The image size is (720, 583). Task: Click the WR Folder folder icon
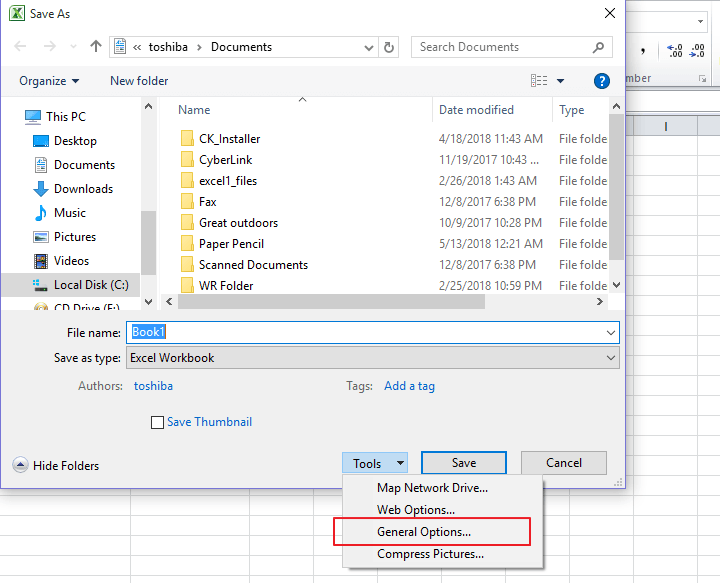pyautogui.click(x=187, y=286)
